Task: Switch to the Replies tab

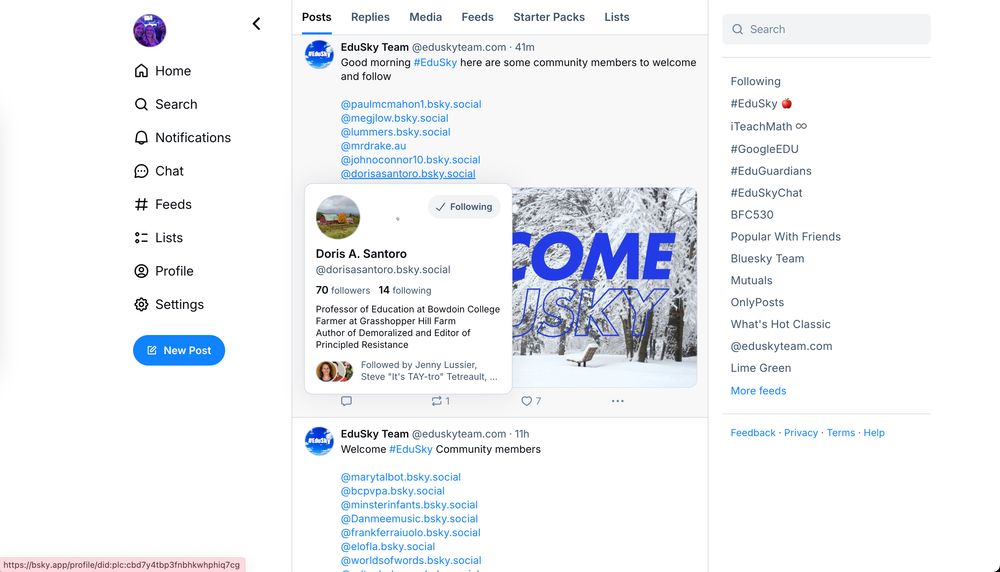Action: [370, 17]
